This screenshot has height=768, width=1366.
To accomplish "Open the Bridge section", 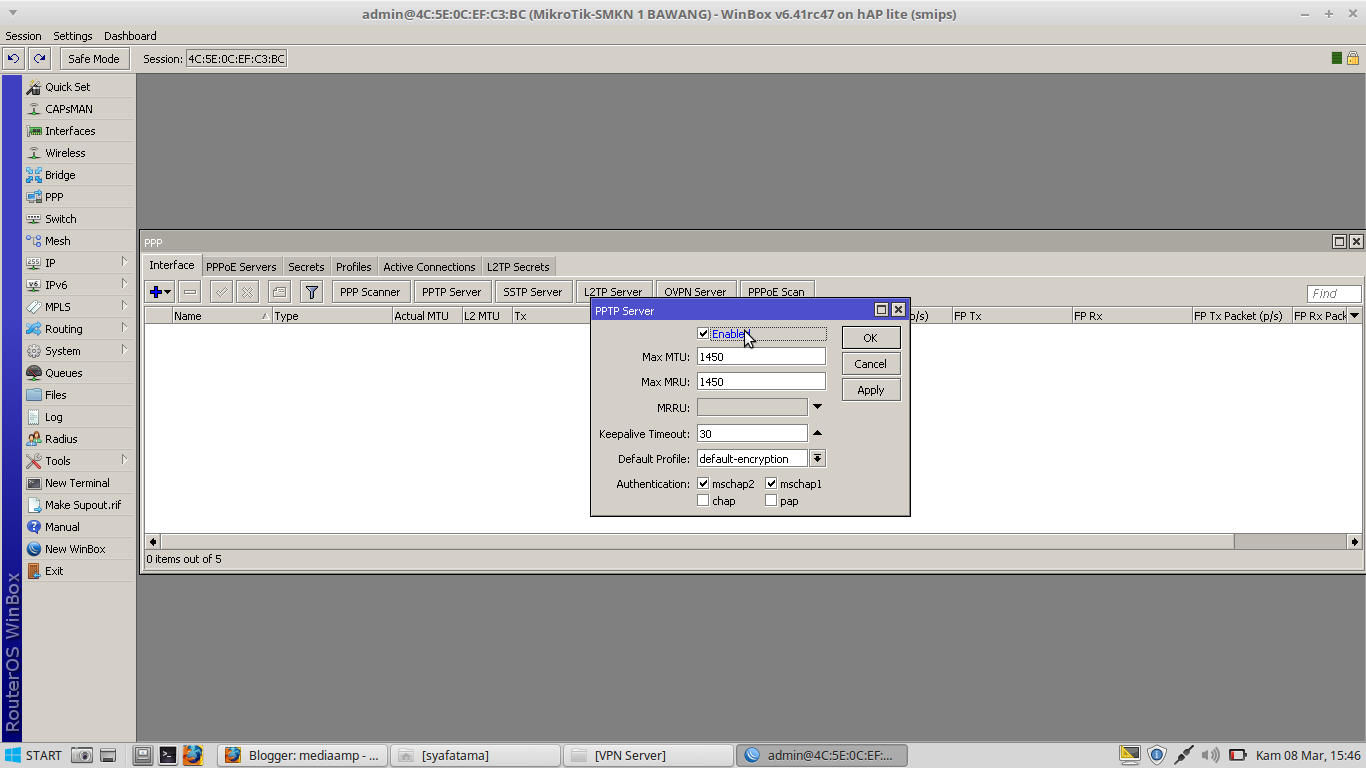I will (x=79, y=175).
